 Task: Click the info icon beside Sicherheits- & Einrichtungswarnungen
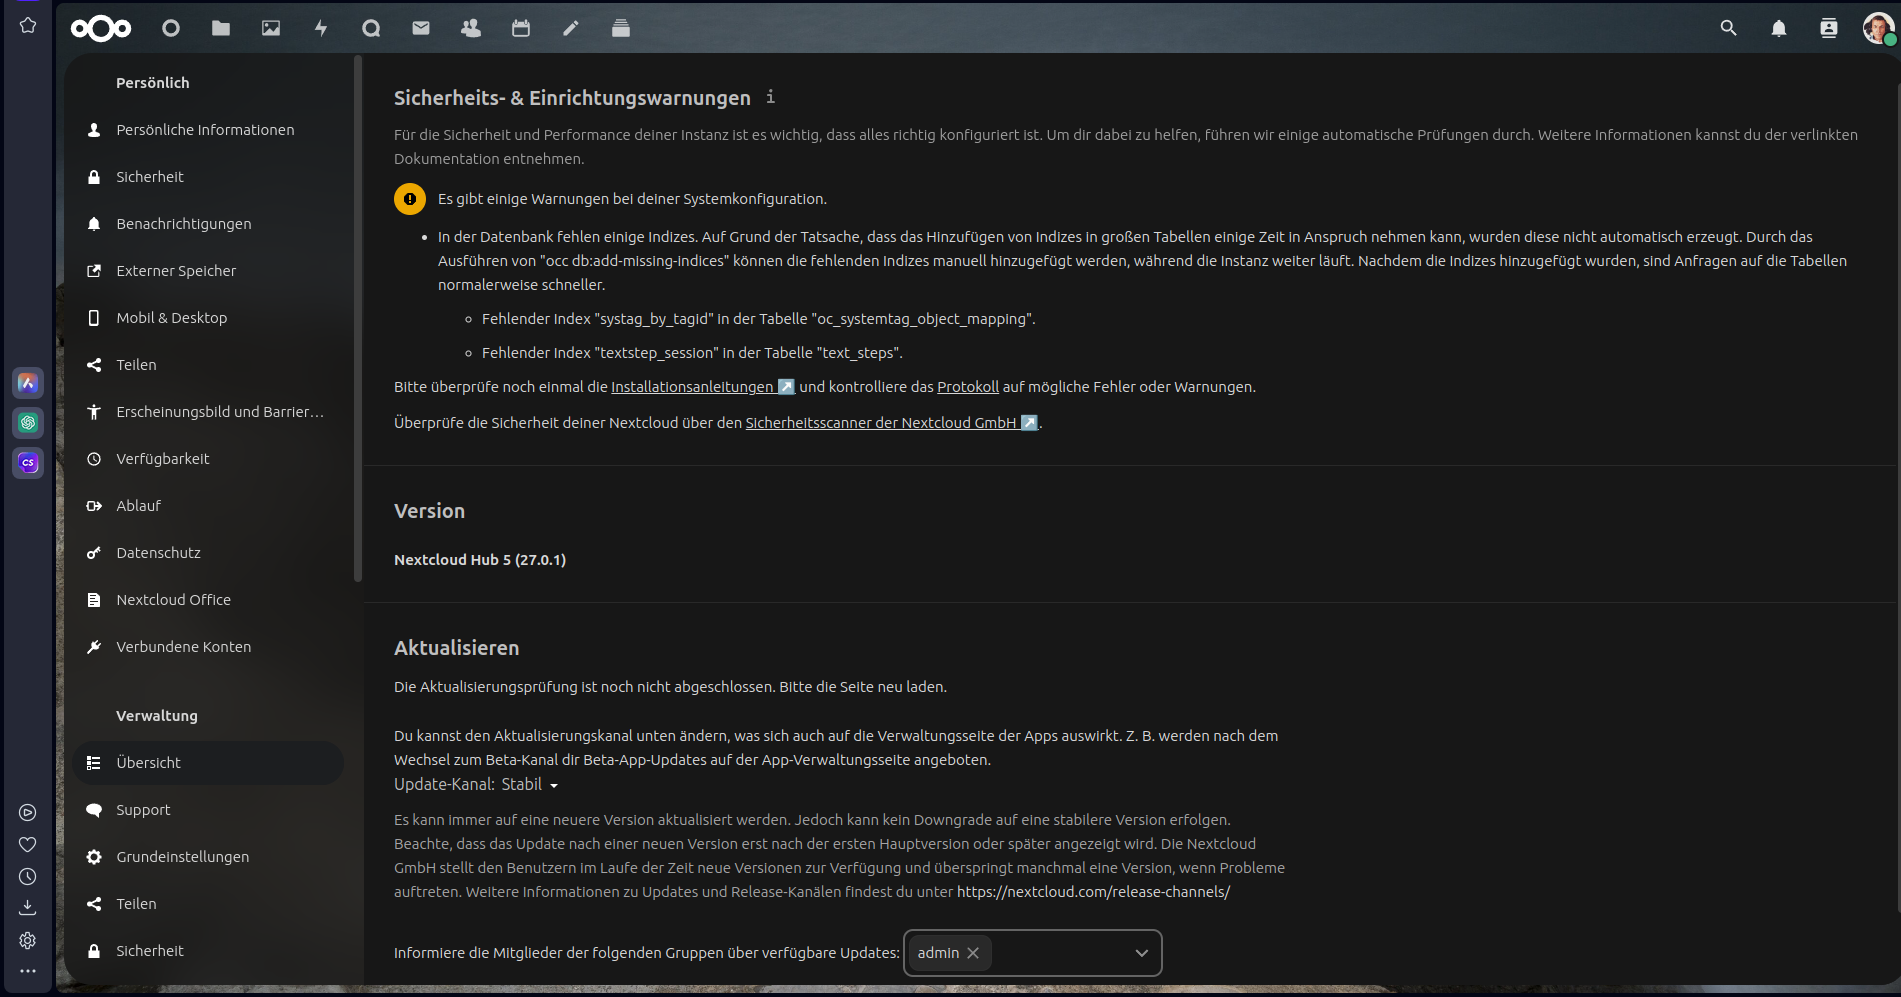pyautogui.click(x=770, y=97)
